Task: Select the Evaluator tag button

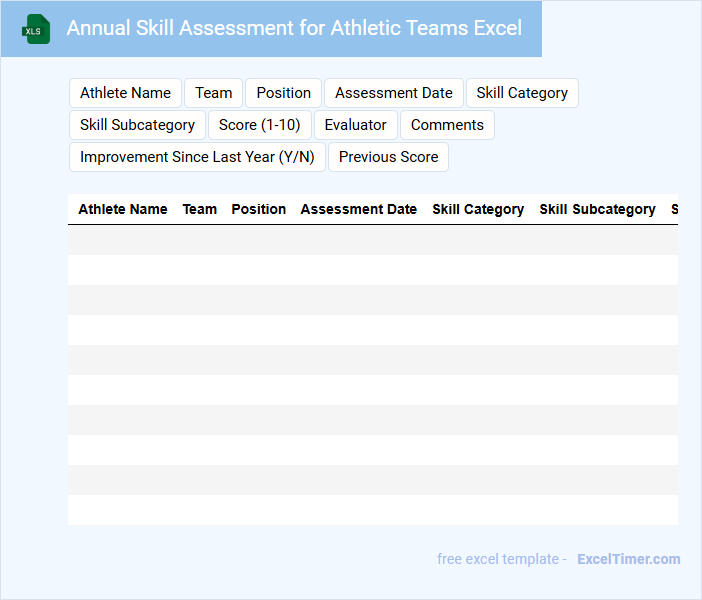Action: click(x=355, y=125)
